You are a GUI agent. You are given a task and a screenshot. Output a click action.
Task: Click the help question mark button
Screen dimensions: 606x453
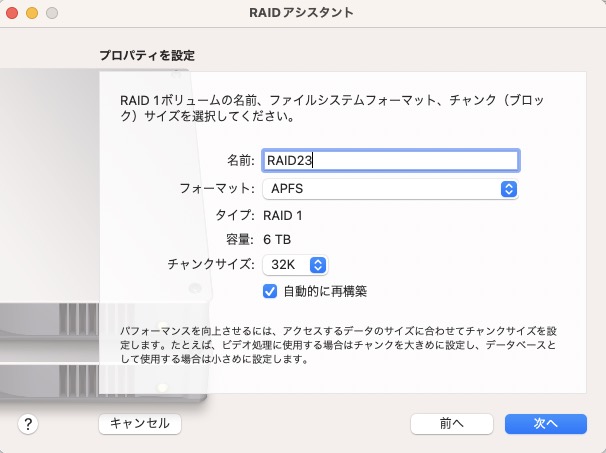29,424
